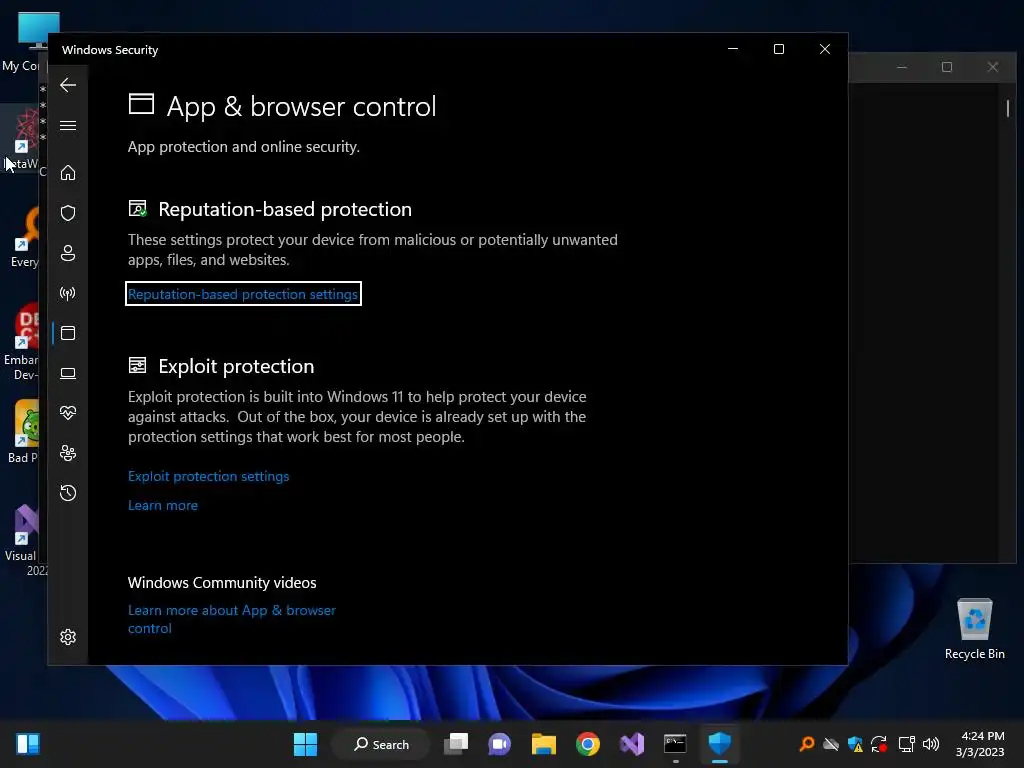This screenshot has height=768, width=1024.
Task: Open the taskbar Search box
Action: point(381,744)
